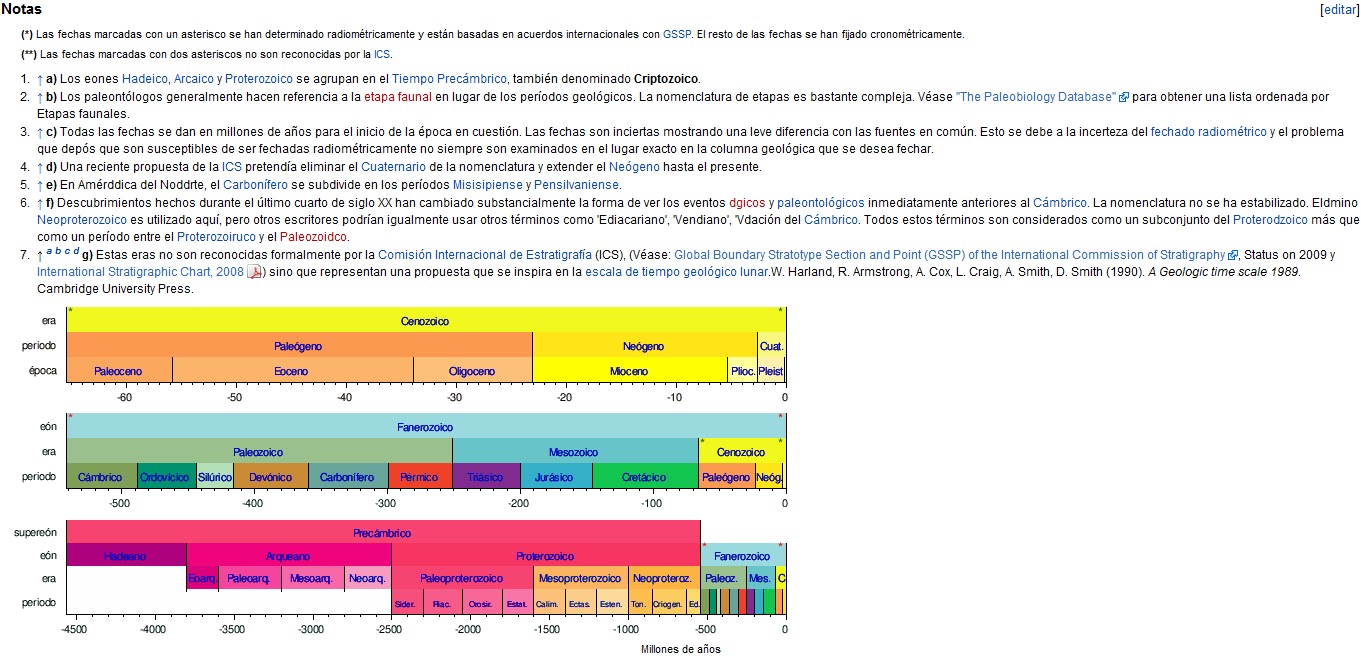Click external-link icon after Commission of Stratigraphy link
The width and height of the screenshot is (1361, 661).
(x=1233, y=255)
